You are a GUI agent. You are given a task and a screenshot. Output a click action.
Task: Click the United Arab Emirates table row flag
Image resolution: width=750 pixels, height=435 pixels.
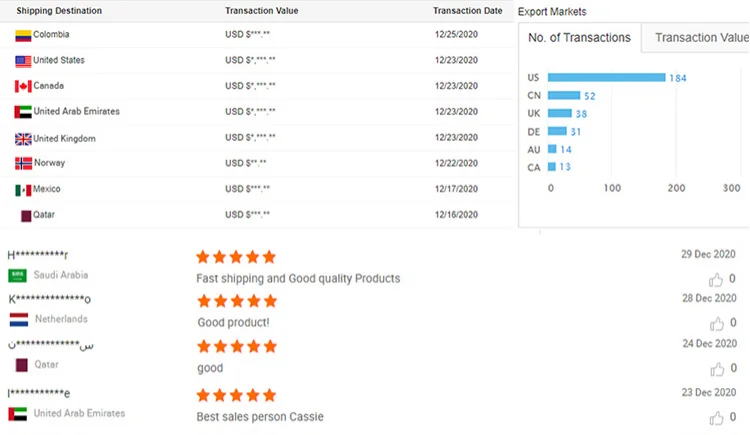tap(23, 112)
